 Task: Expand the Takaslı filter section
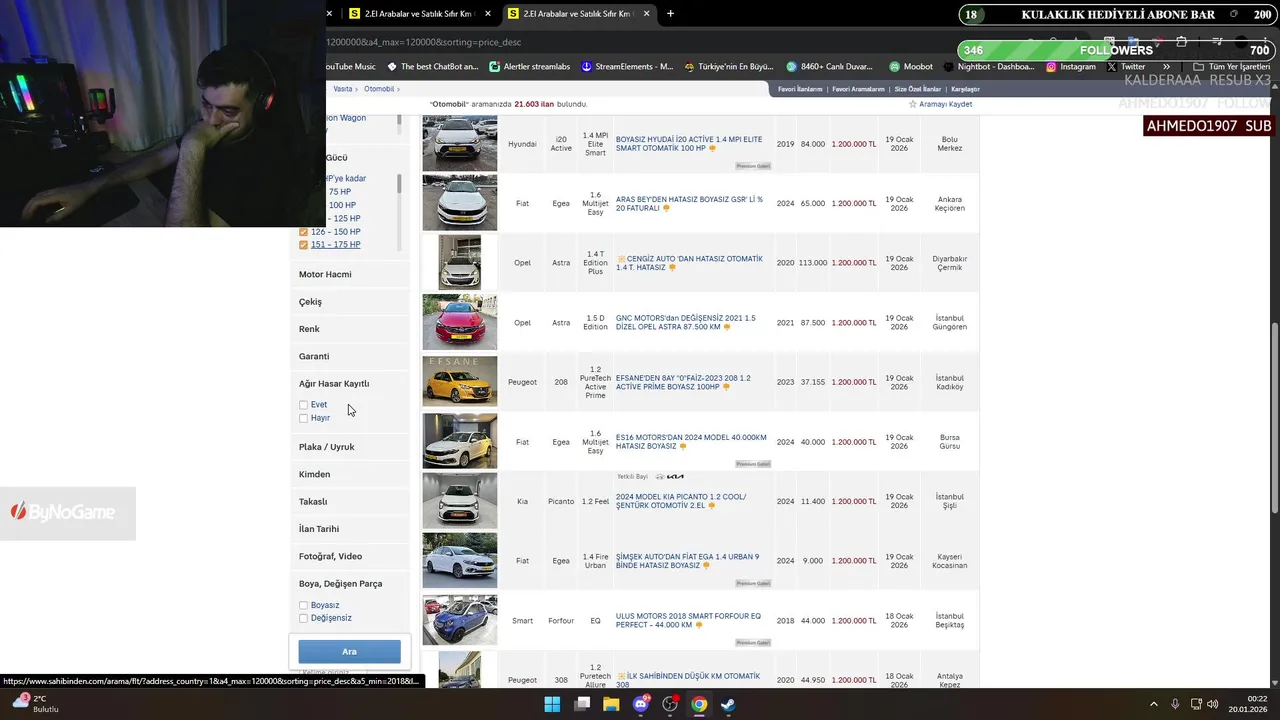(x=313, y=502)
